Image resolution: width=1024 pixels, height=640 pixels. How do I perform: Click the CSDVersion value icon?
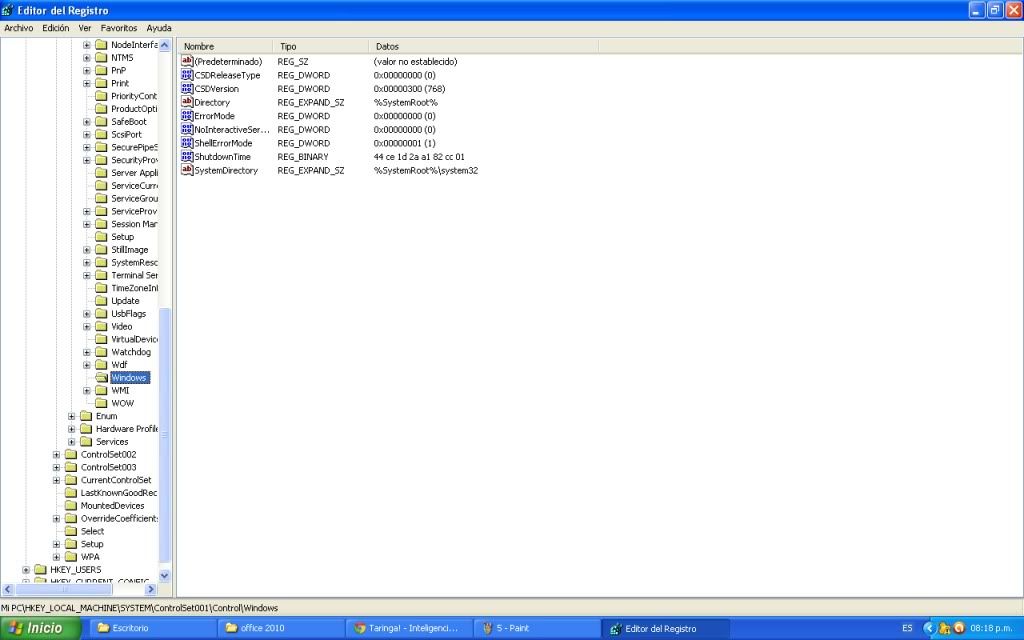187,89
